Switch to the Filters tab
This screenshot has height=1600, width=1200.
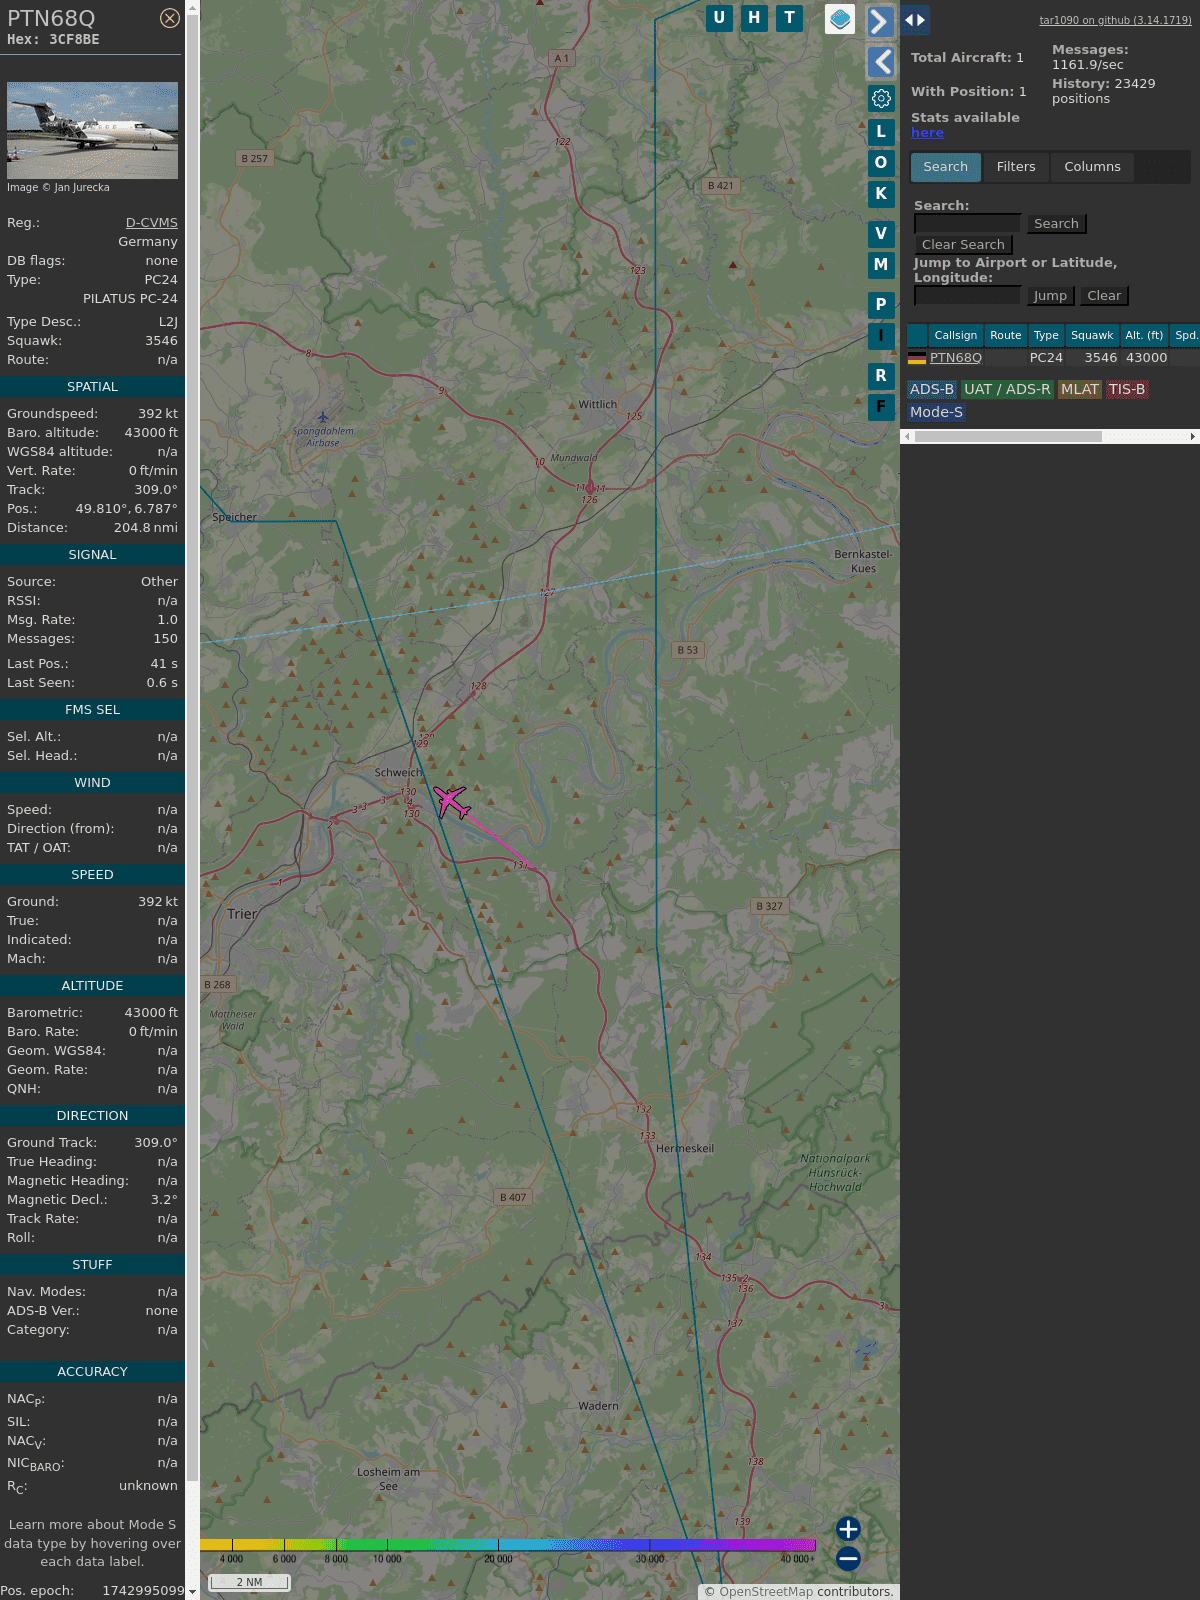[1016, 166]
